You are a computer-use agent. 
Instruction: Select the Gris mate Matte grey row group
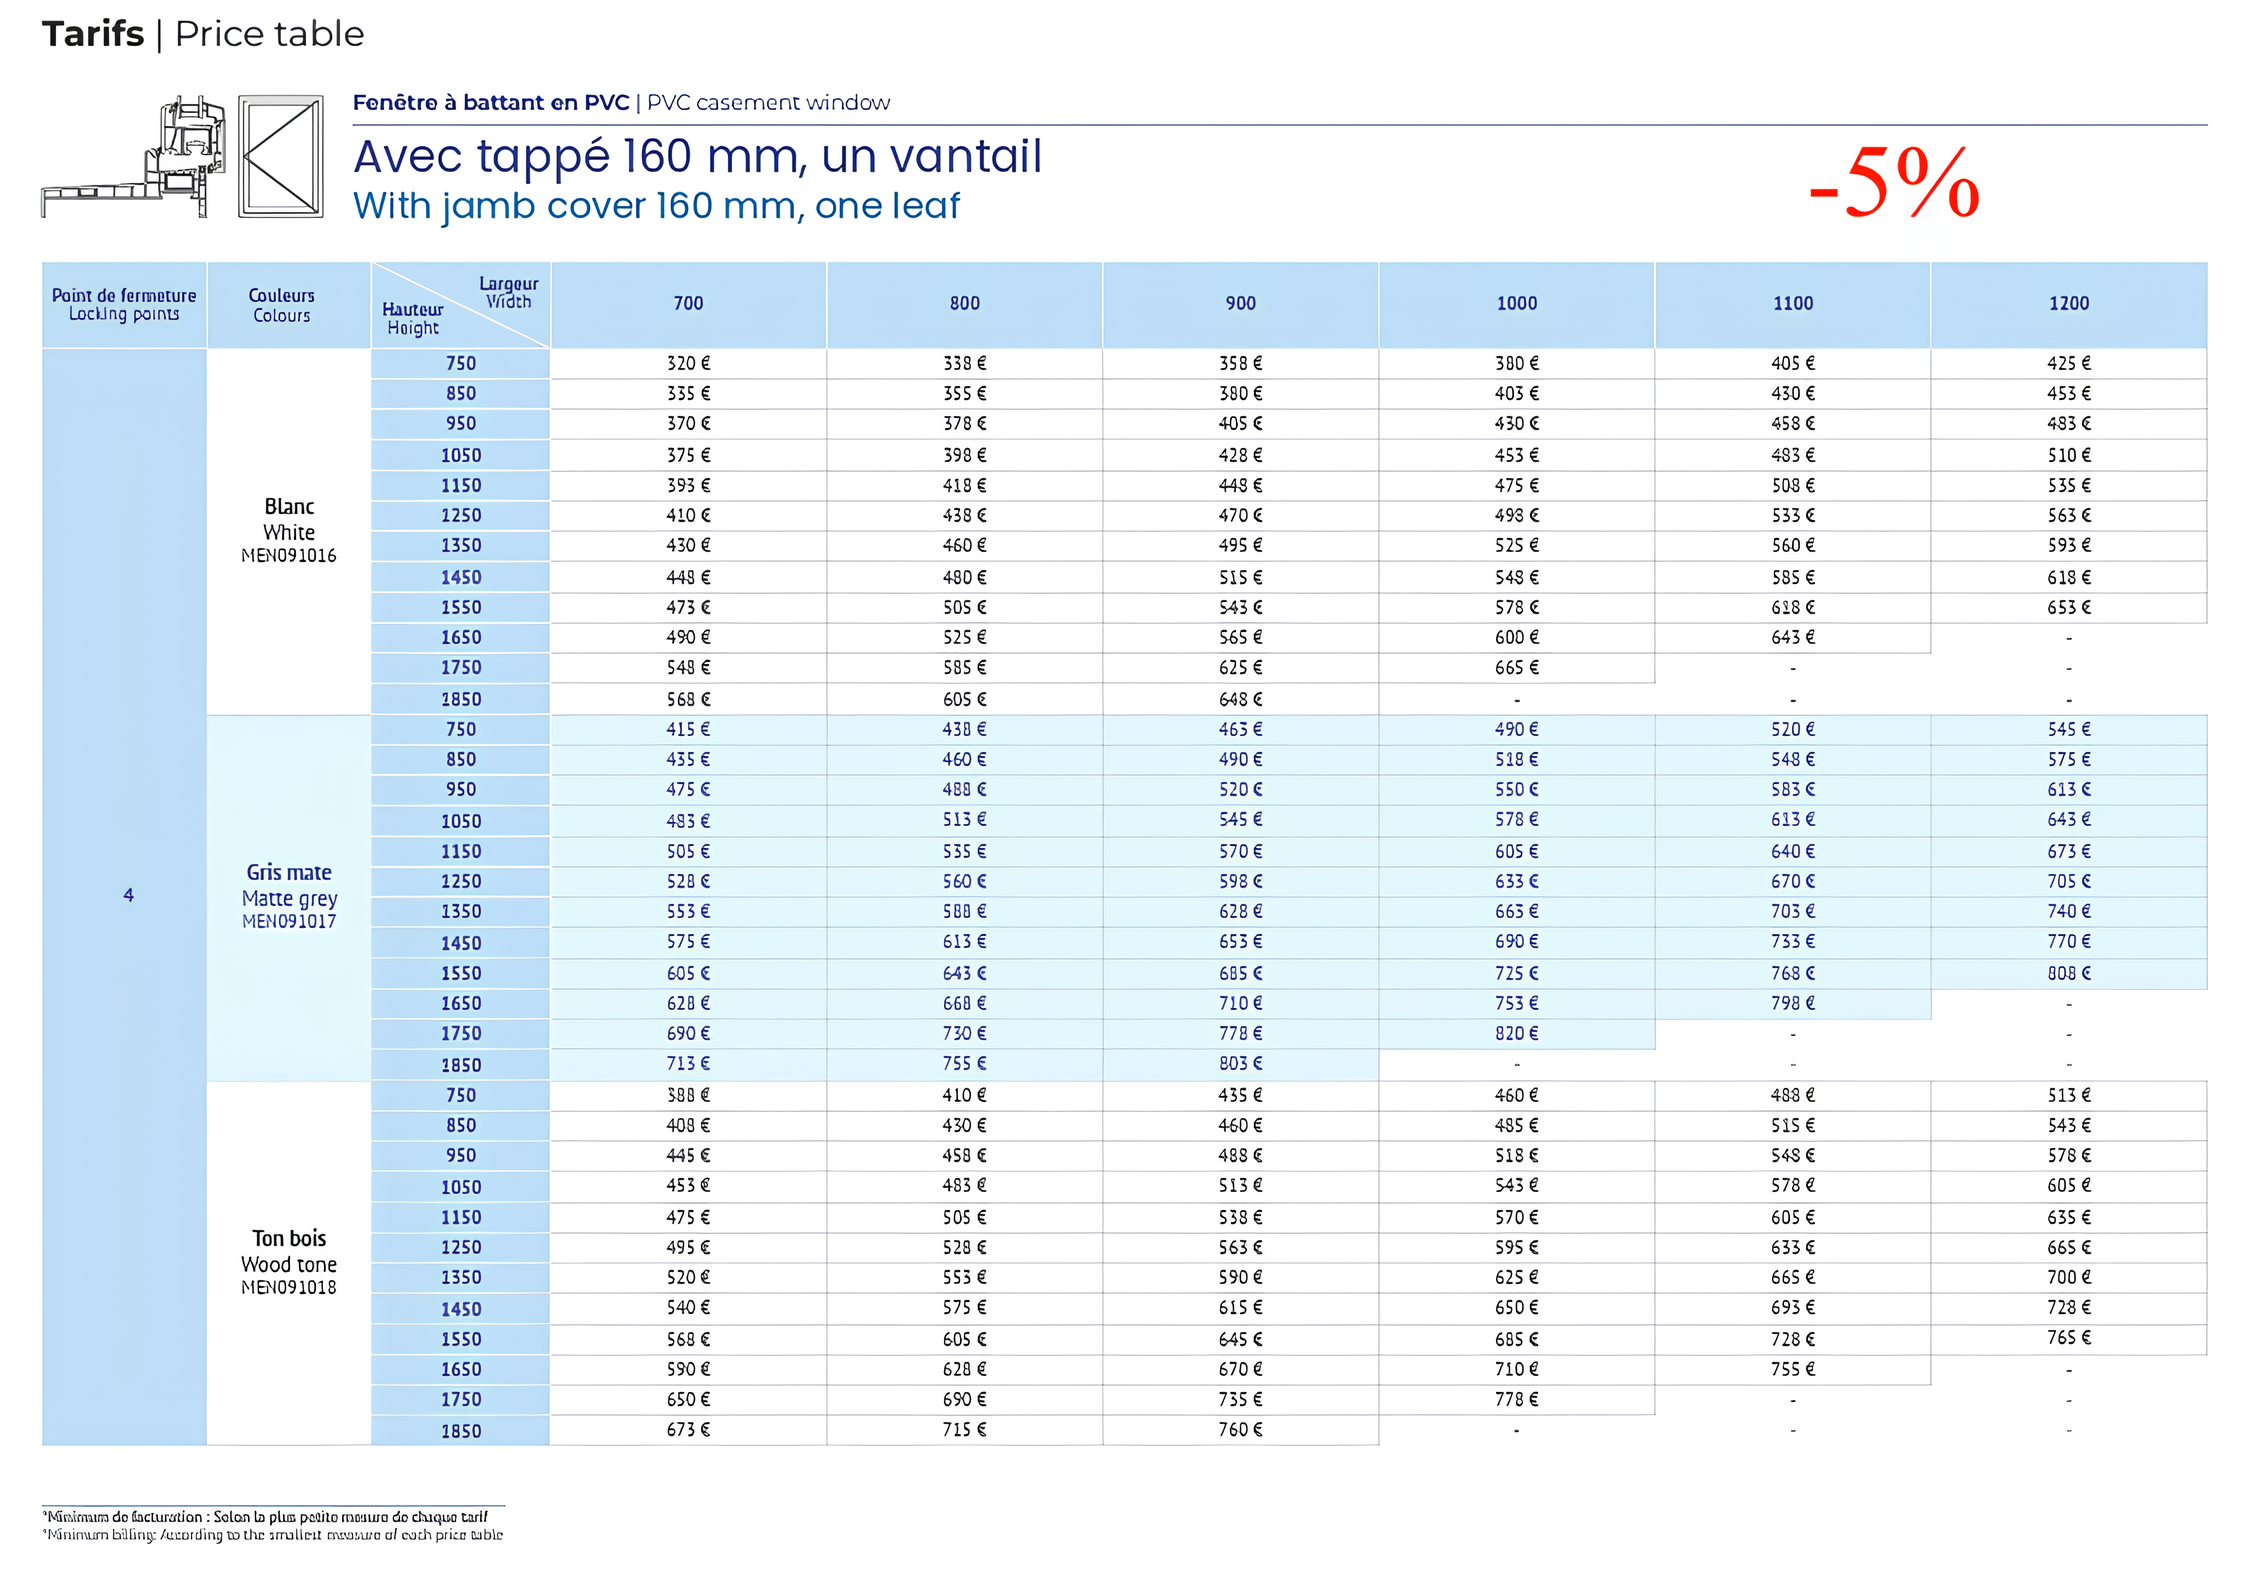[x=290, y=897]
